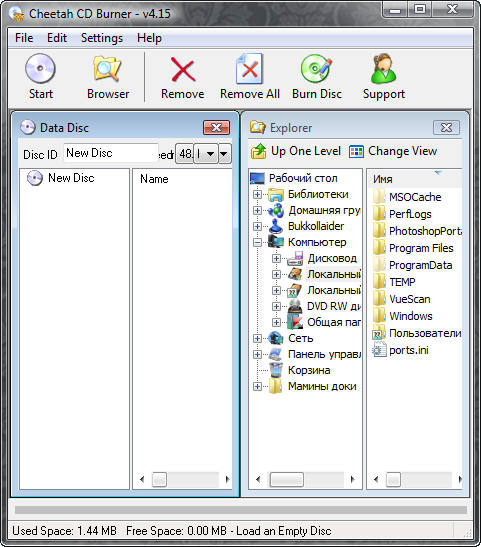Expand the Сеть tree node
Viewport: 481px width, 547px height.
pos(257,338)
